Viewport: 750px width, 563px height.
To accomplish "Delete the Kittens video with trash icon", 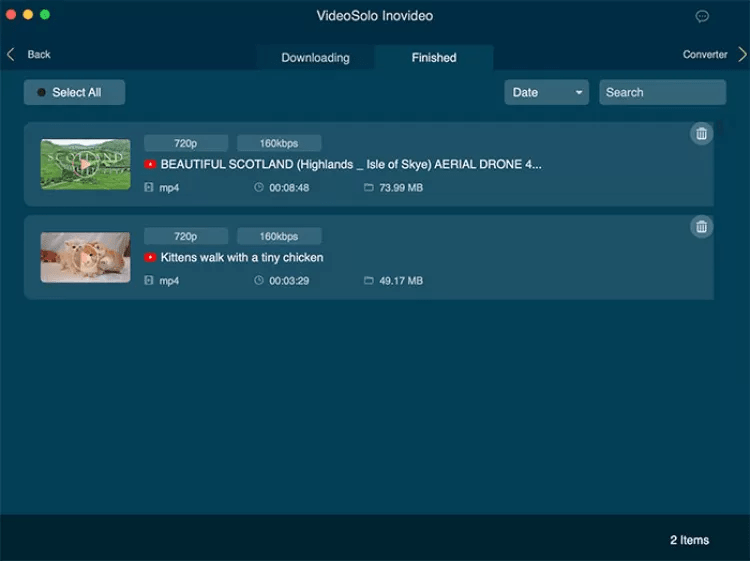I will click(x=701, y=227).
